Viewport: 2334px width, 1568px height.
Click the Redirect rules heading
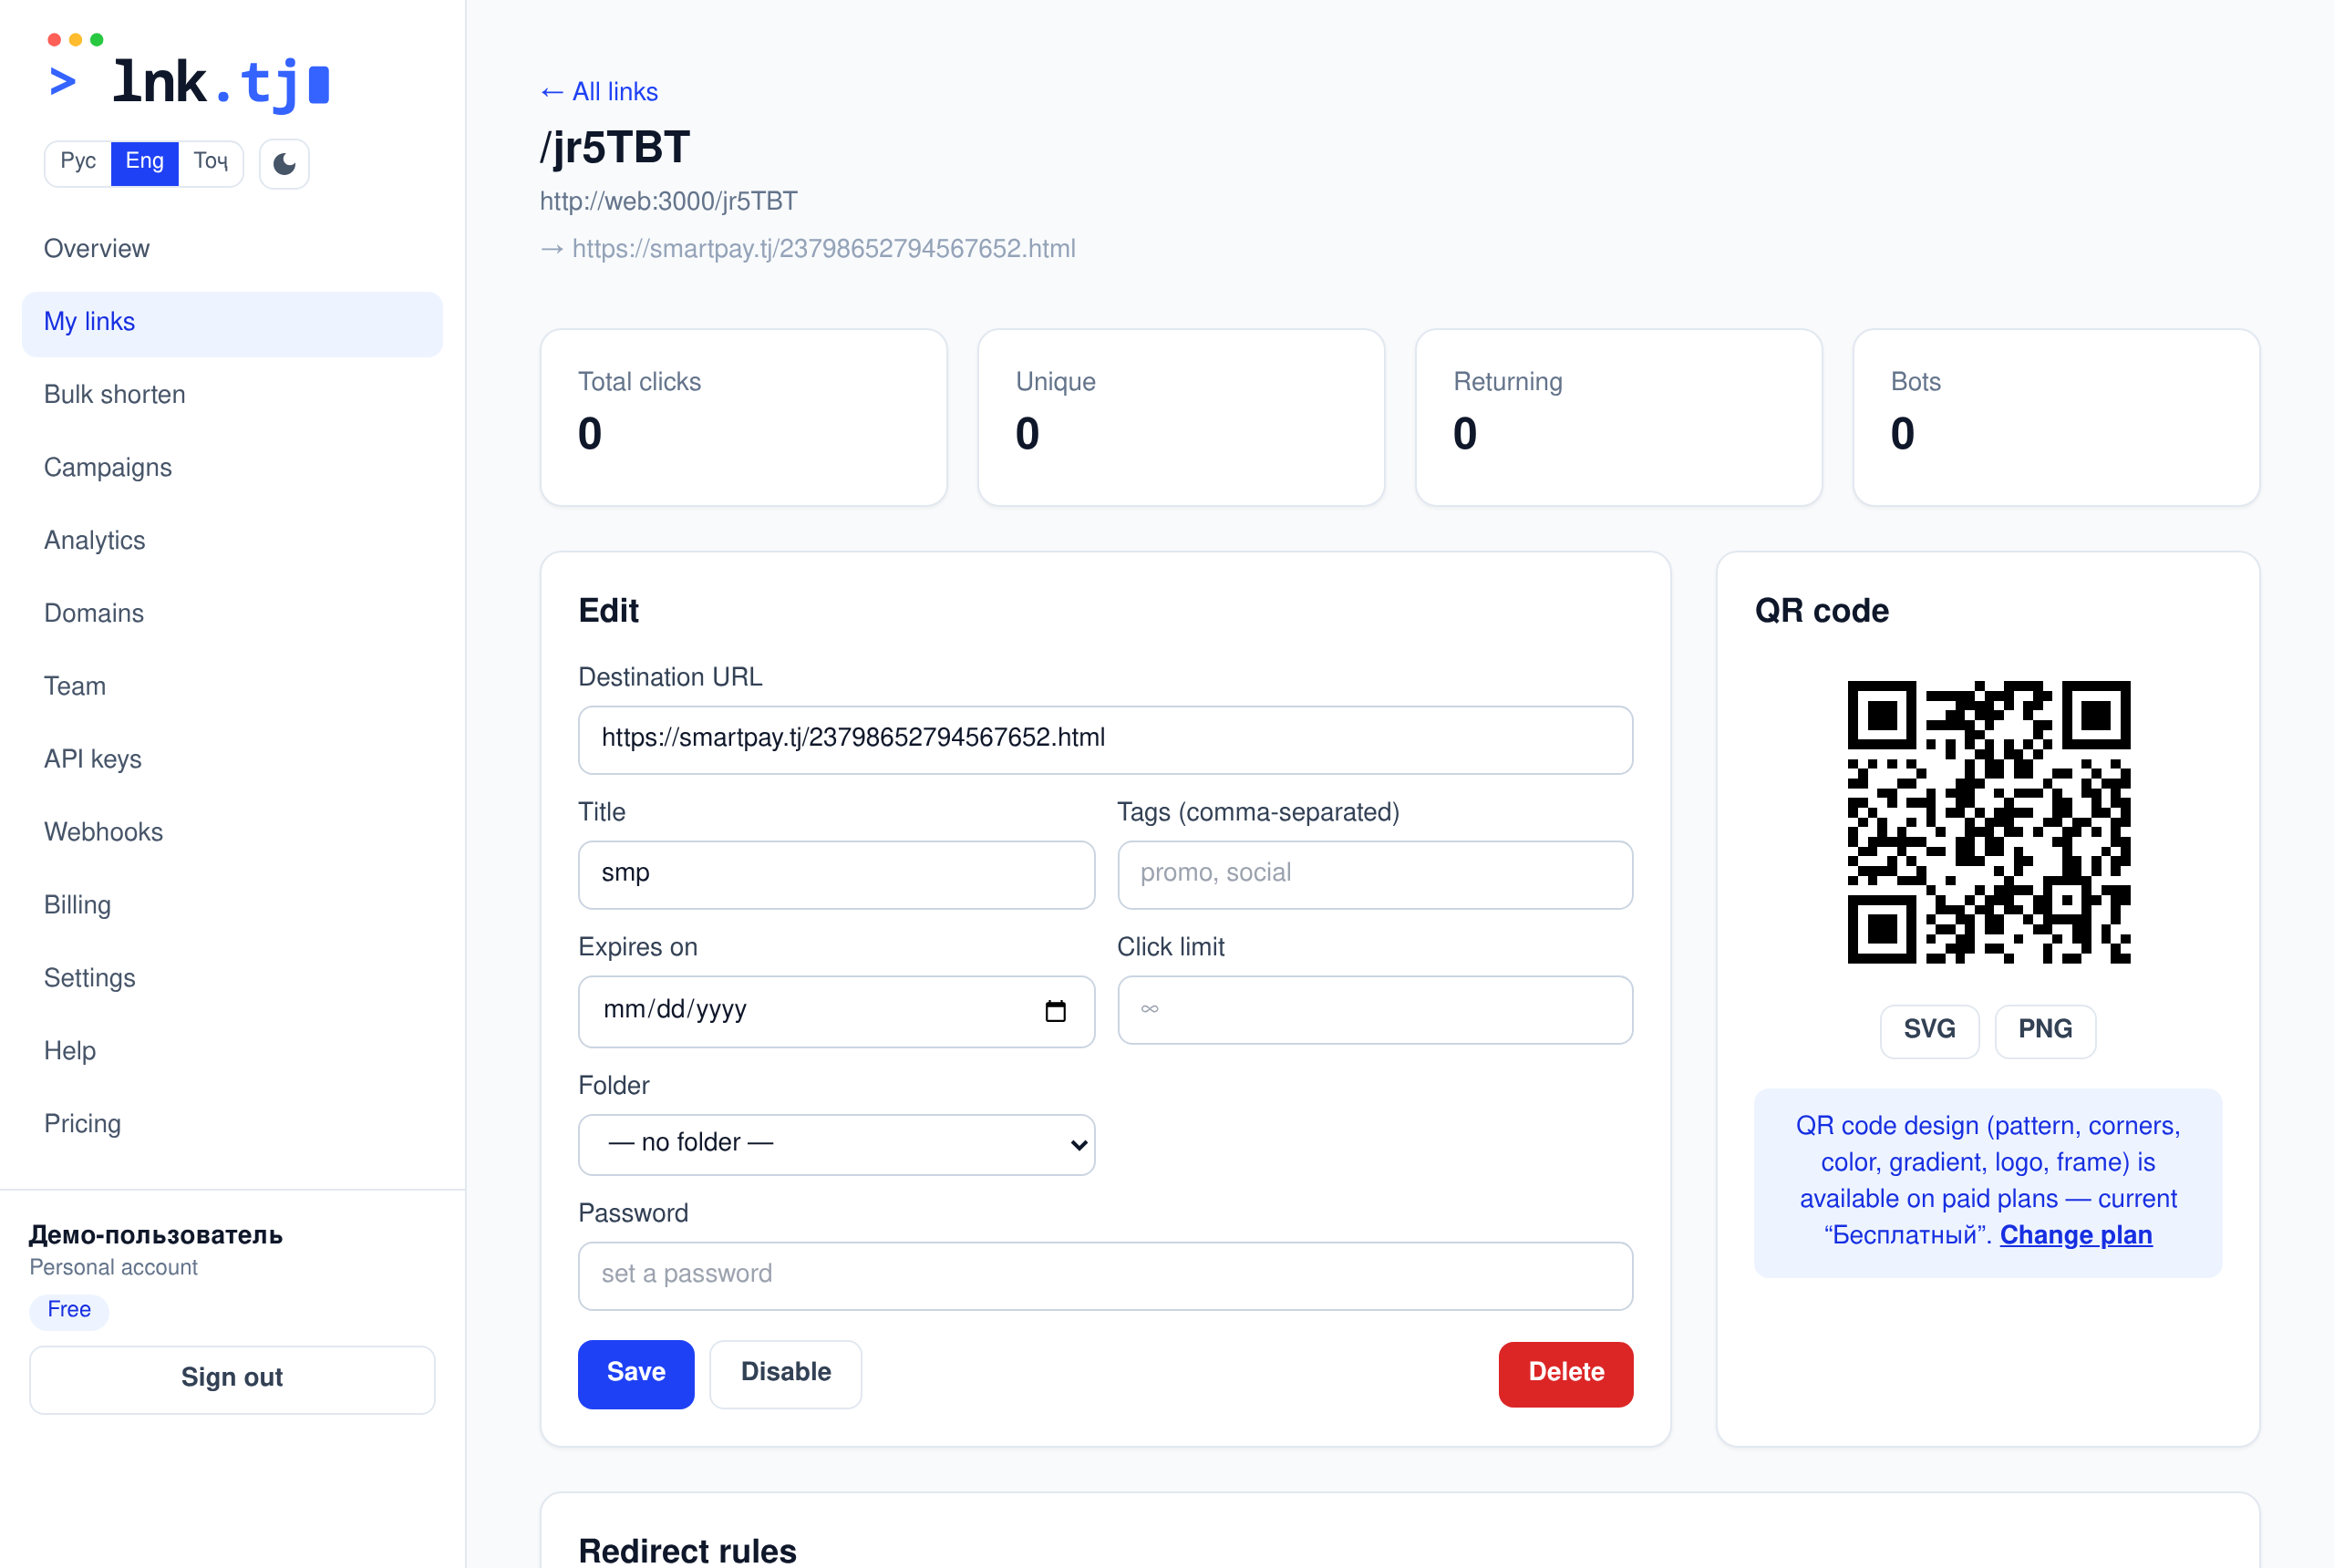688,1550
